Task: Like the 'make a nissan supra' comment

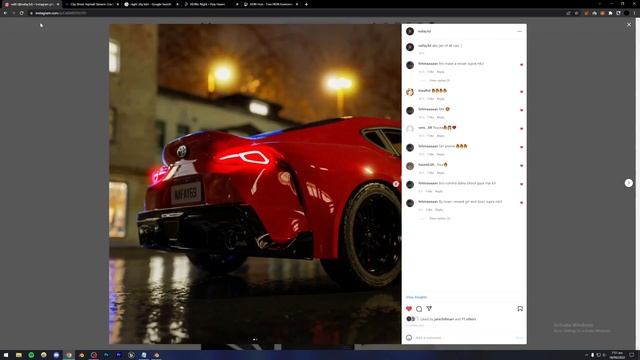Action: point(522,64)
